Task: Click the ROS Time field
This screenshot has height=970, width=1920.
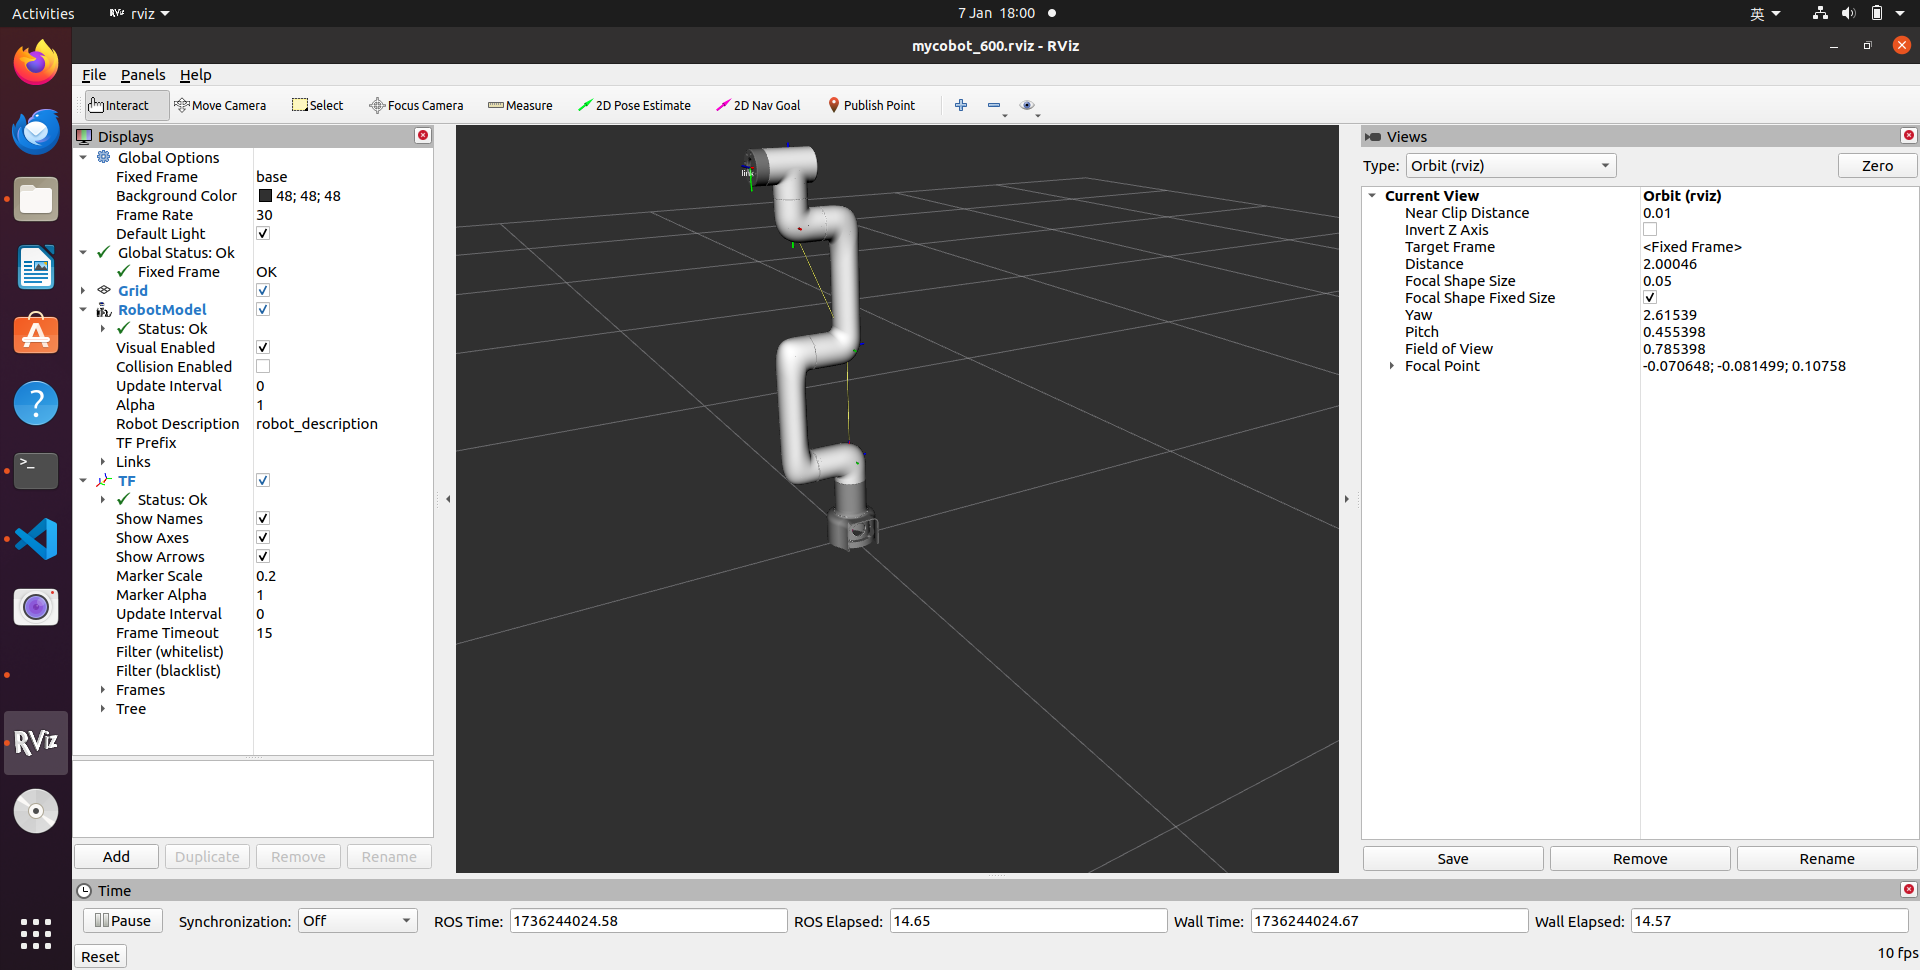Action: tap(648, 921)
